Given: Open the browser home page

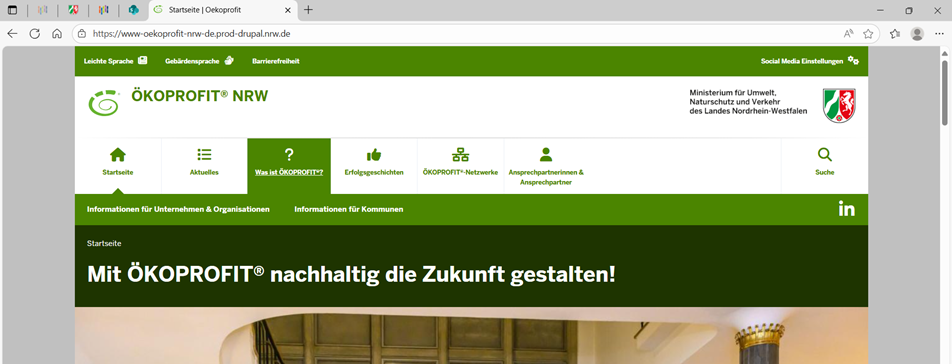Looking at the screenshot, I should (57, 34).
